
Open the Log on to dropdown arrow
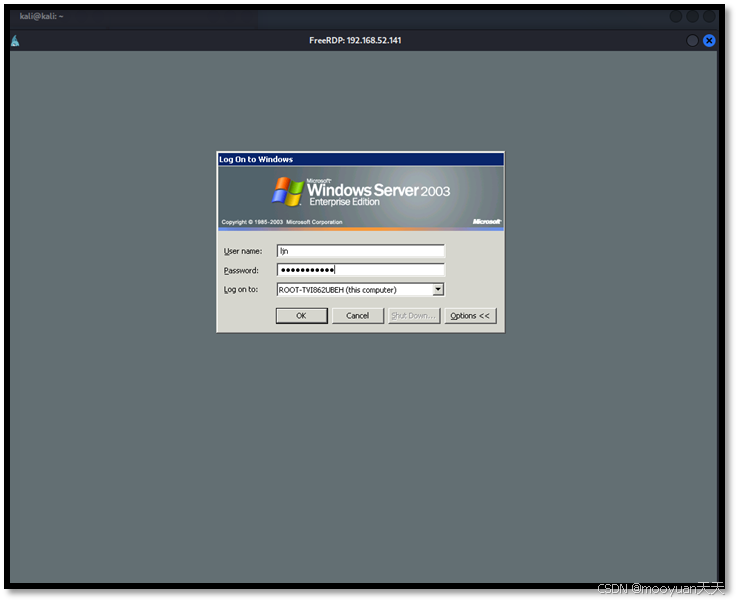pyautogui.click(x=438, y=289)
